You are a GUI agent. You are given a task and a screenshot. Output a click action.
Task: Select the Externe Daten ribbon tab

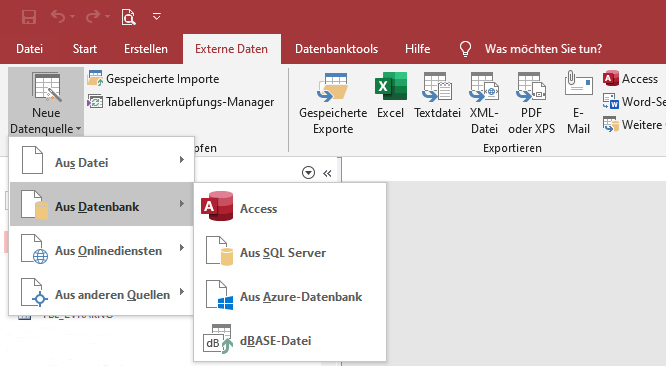[x=231, y=49]
